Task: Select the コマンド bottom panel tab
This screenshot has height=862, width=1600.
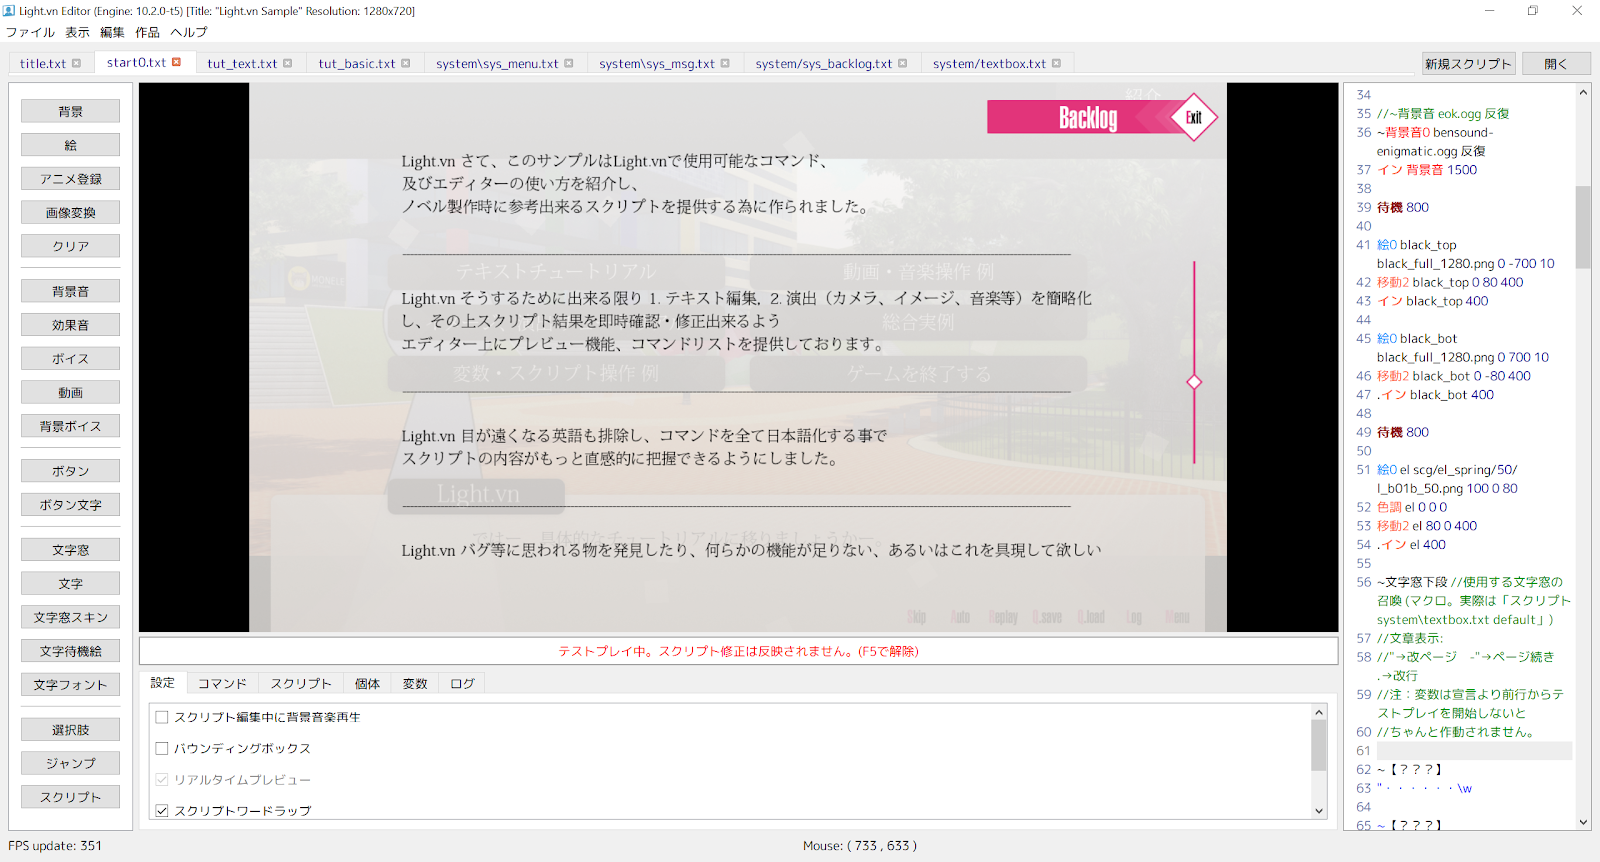Action: (x=222, y=683)
